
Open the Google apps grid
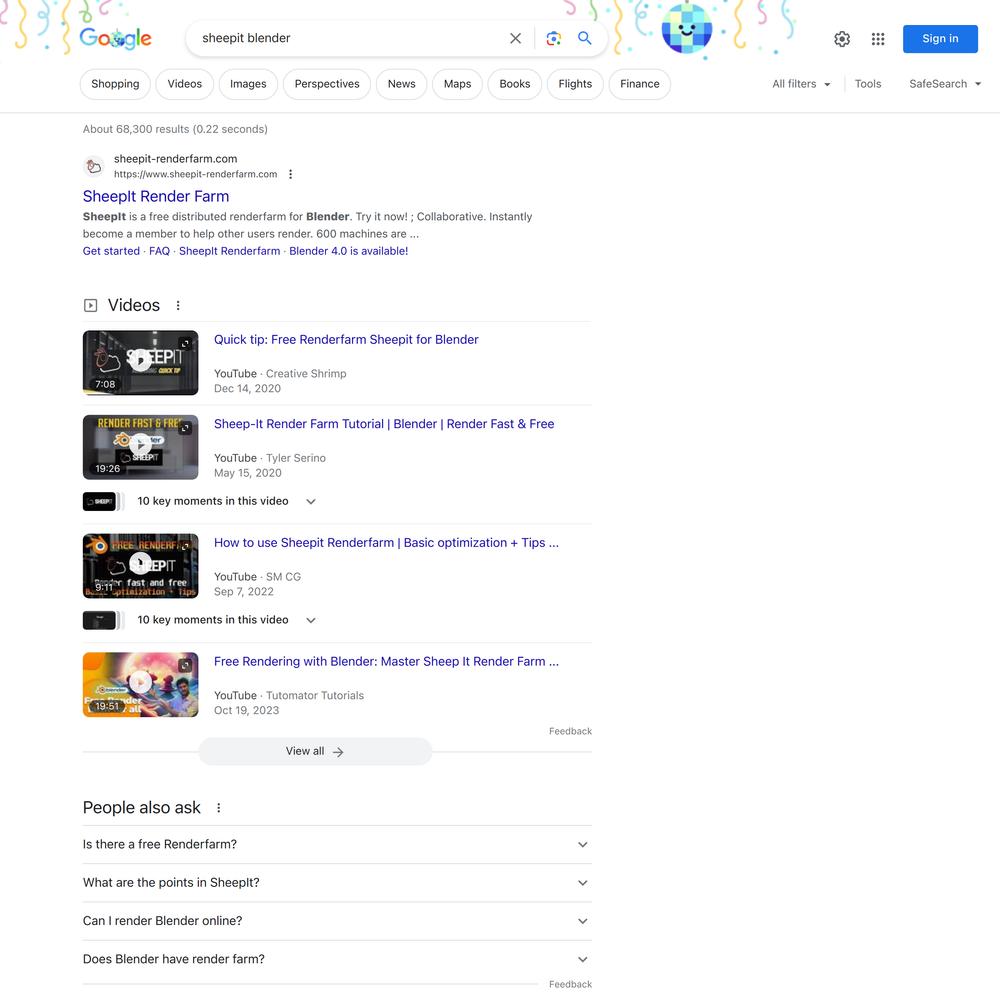878,39
